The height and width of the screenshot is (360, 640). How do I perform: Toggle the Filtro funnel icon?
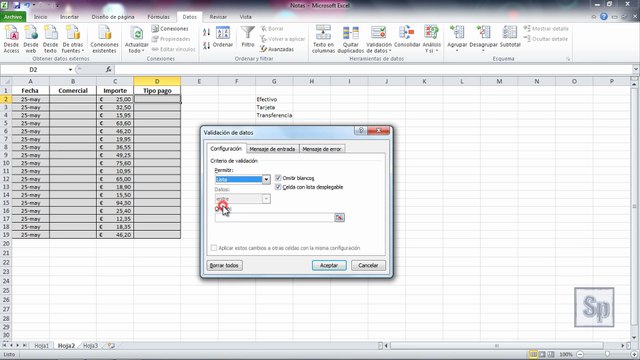tap(248, 37)
